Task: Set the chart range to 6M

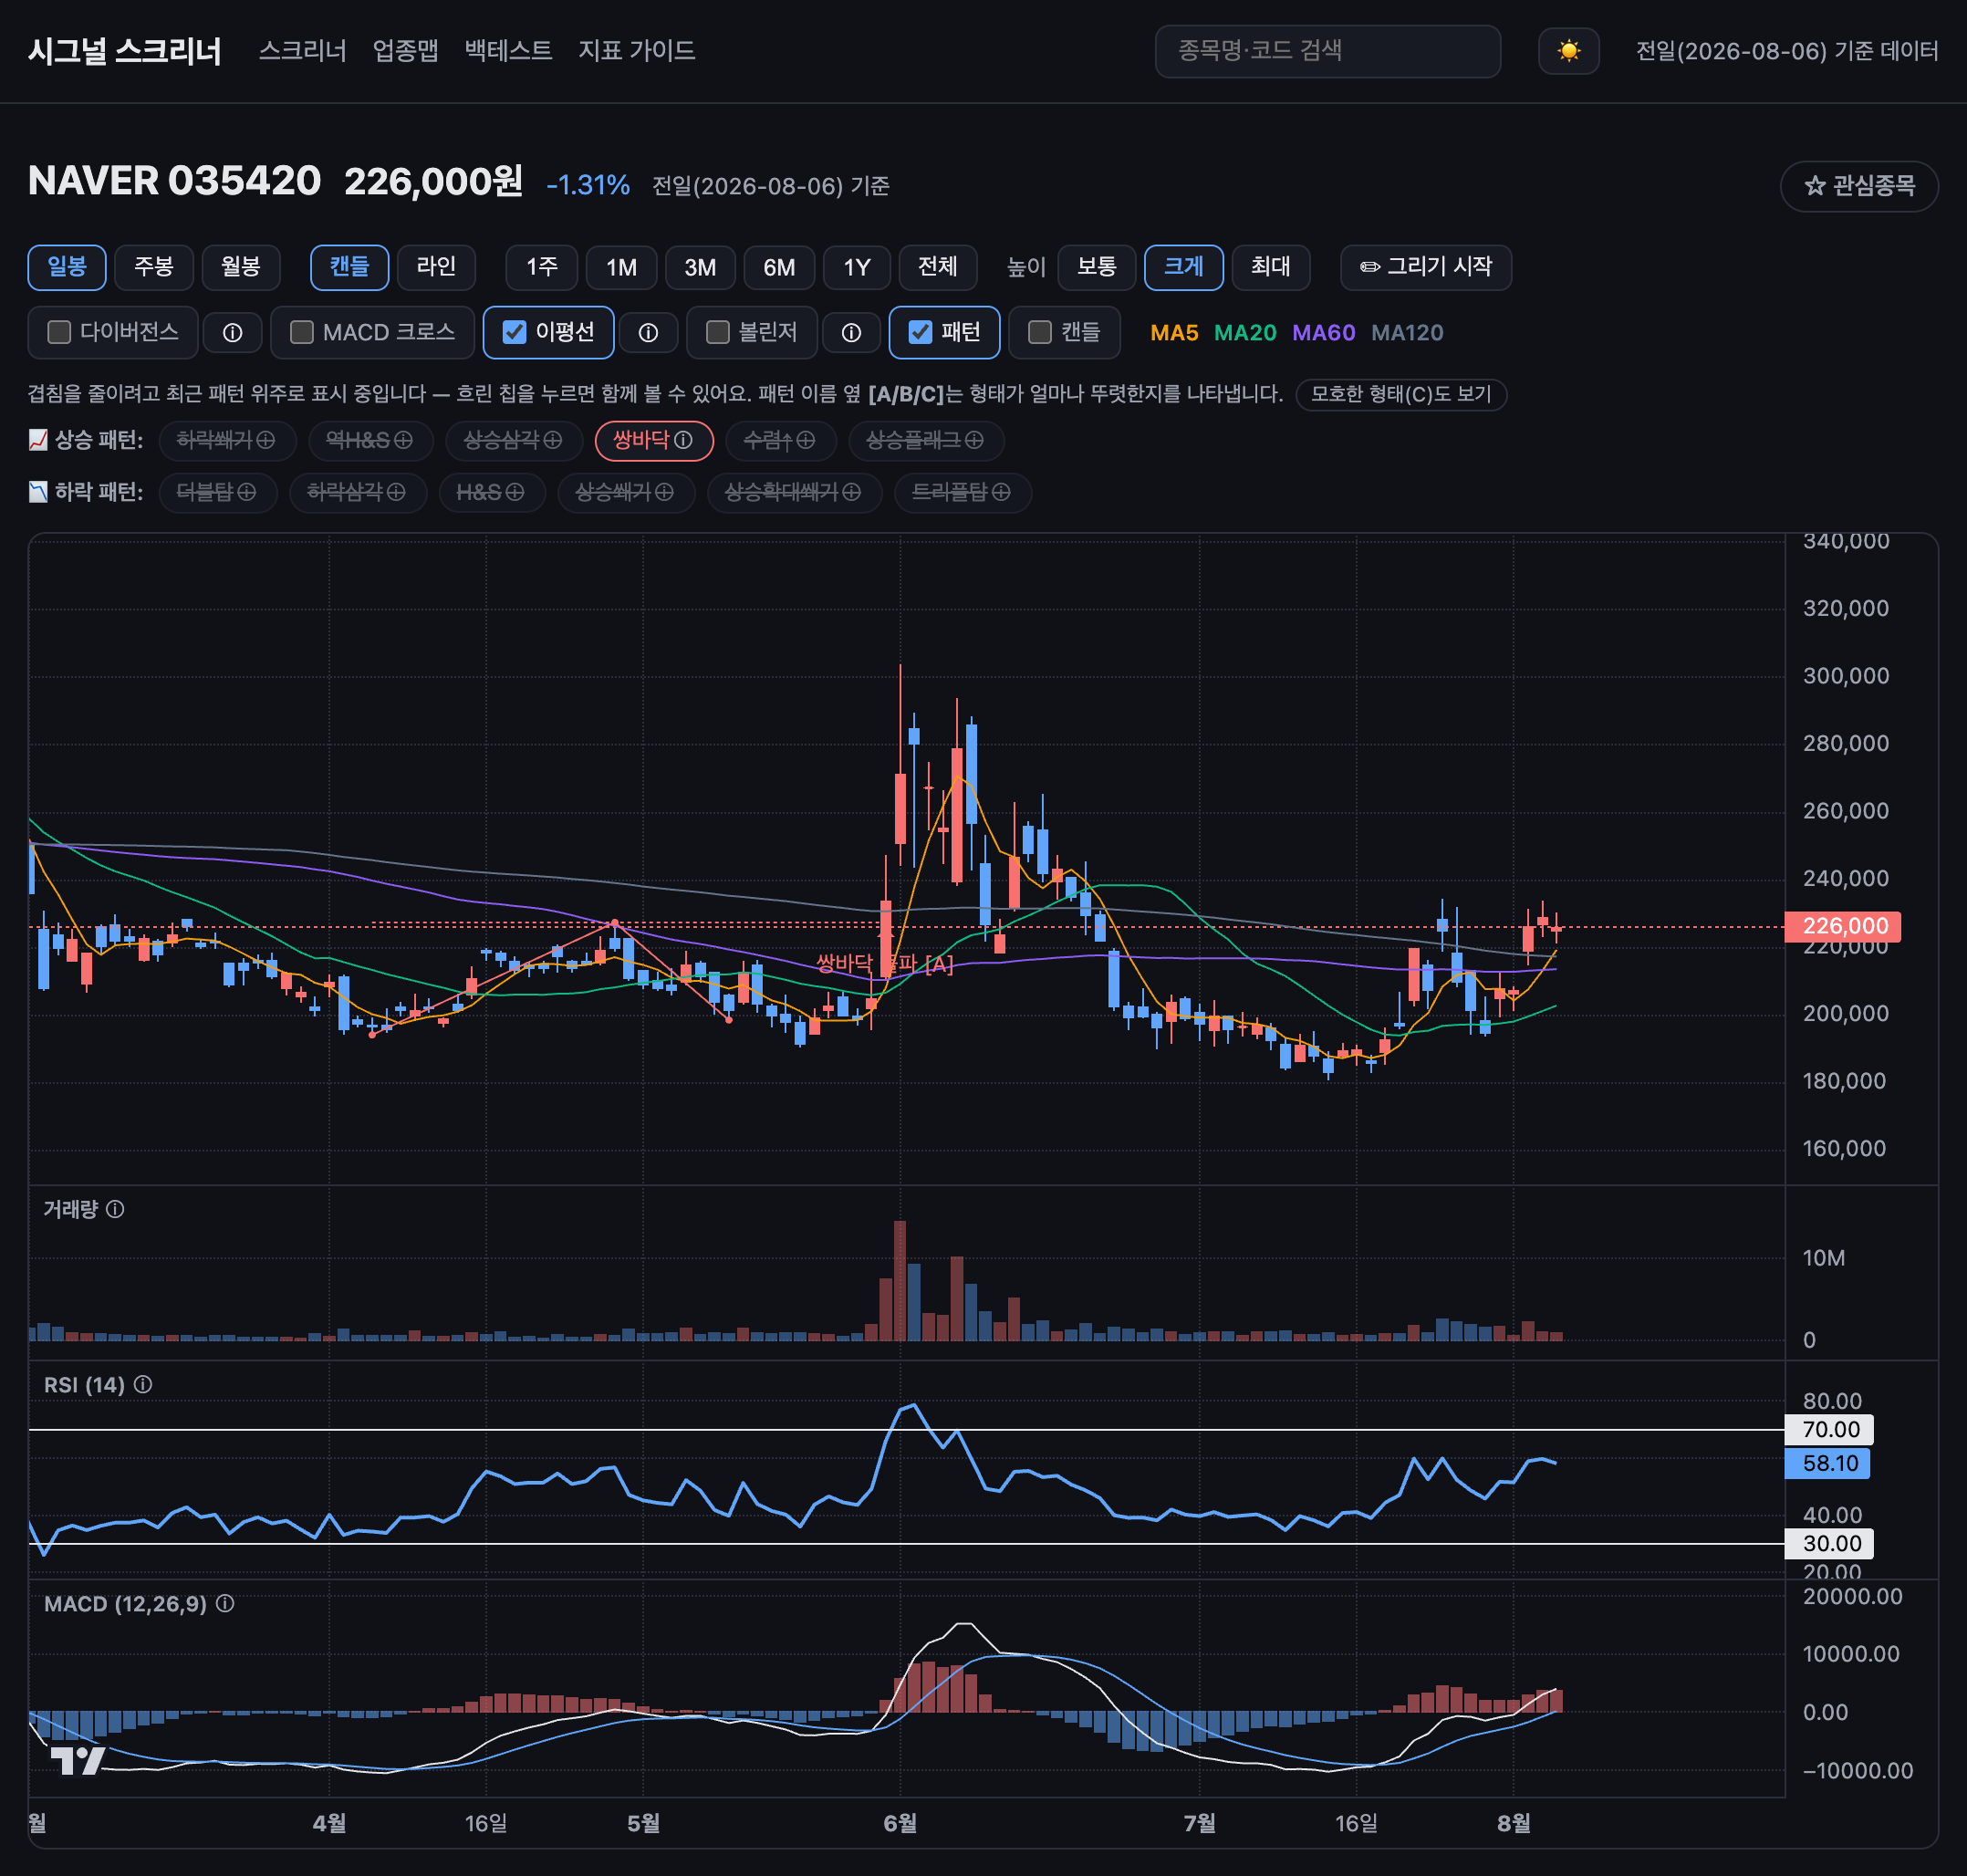Action: (x=779, y=267)
